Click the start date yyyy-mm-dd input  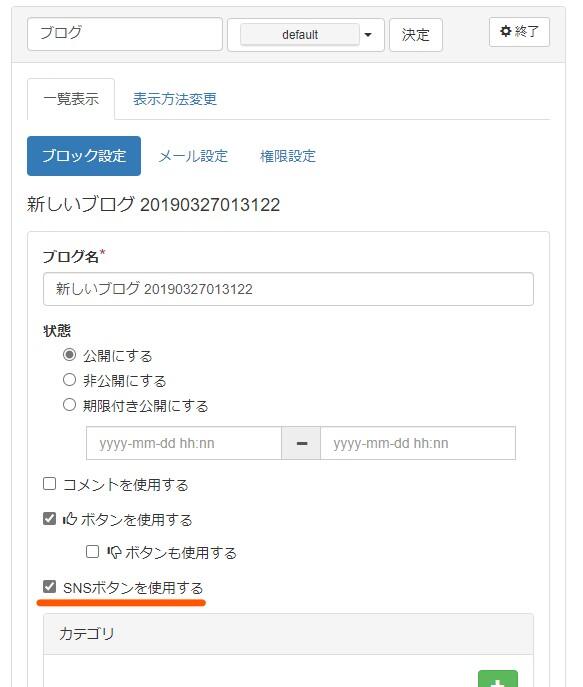pyautogui.click(x=184, y=443)
